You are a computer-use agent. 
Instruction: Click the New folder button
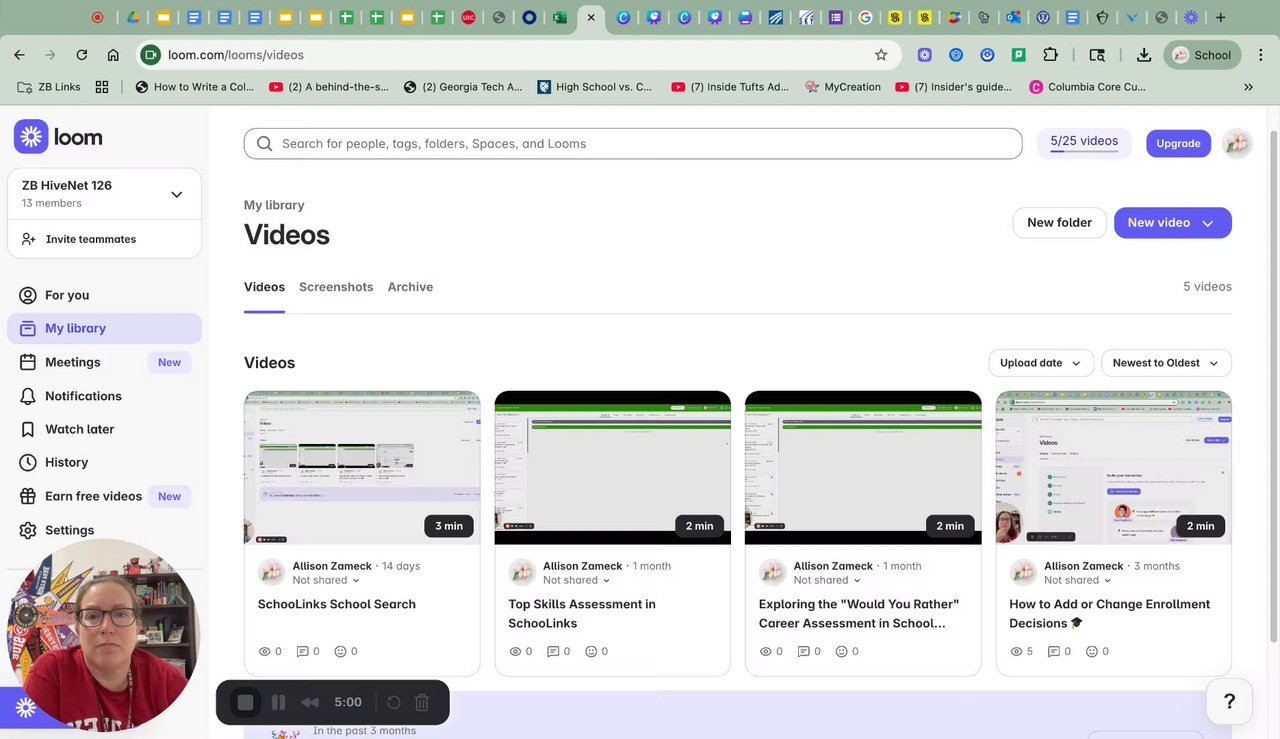[x=1059, y=222]
